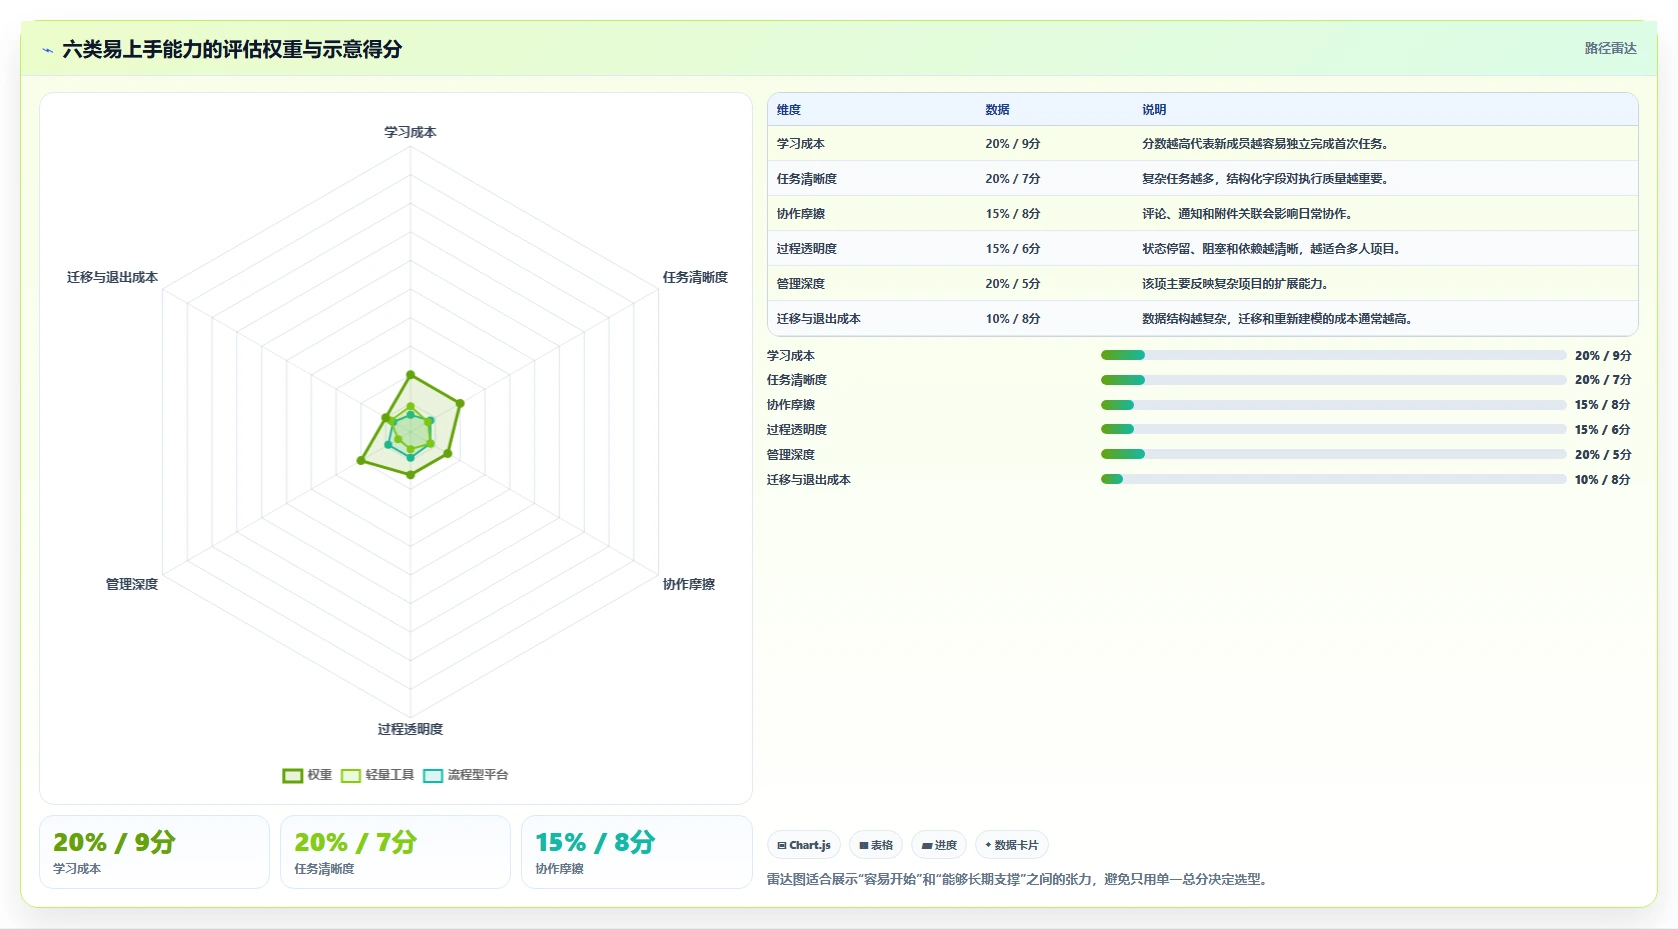Screen dimensions: 1678x929
Task: Click 协作摩擦 label in progress list
Action: pos(791,405)
